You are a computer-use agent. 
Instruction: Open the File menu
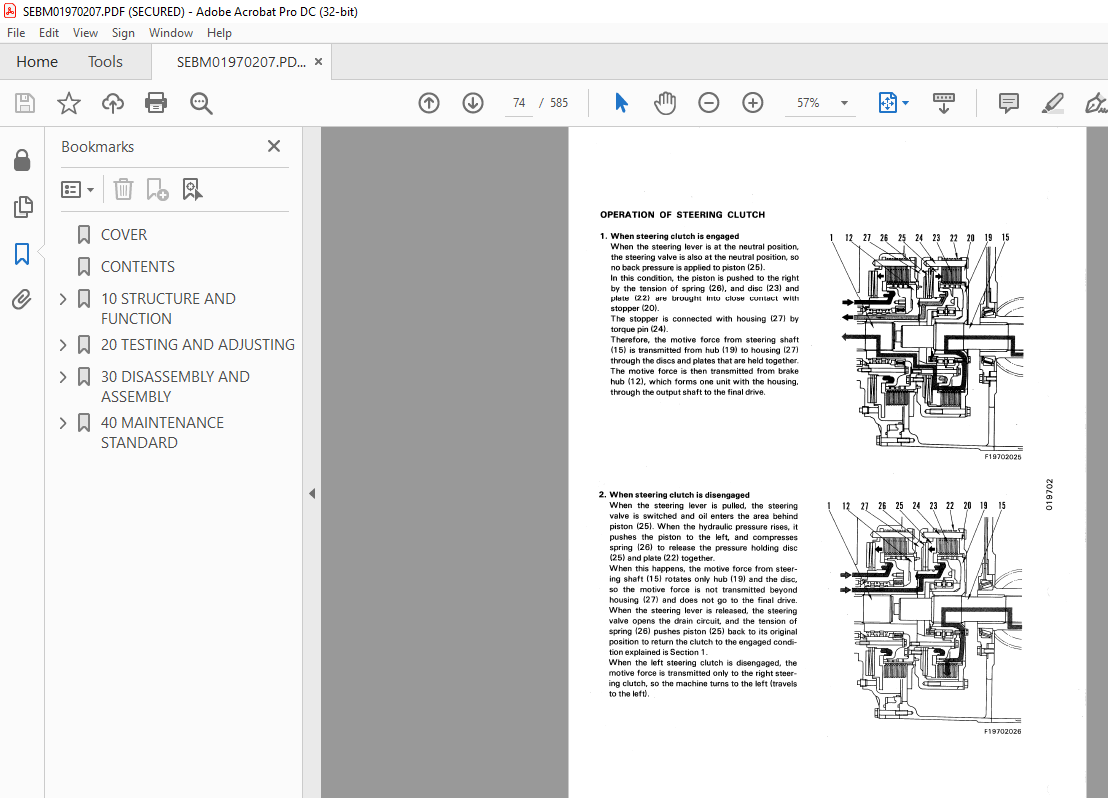click(16, 33)
